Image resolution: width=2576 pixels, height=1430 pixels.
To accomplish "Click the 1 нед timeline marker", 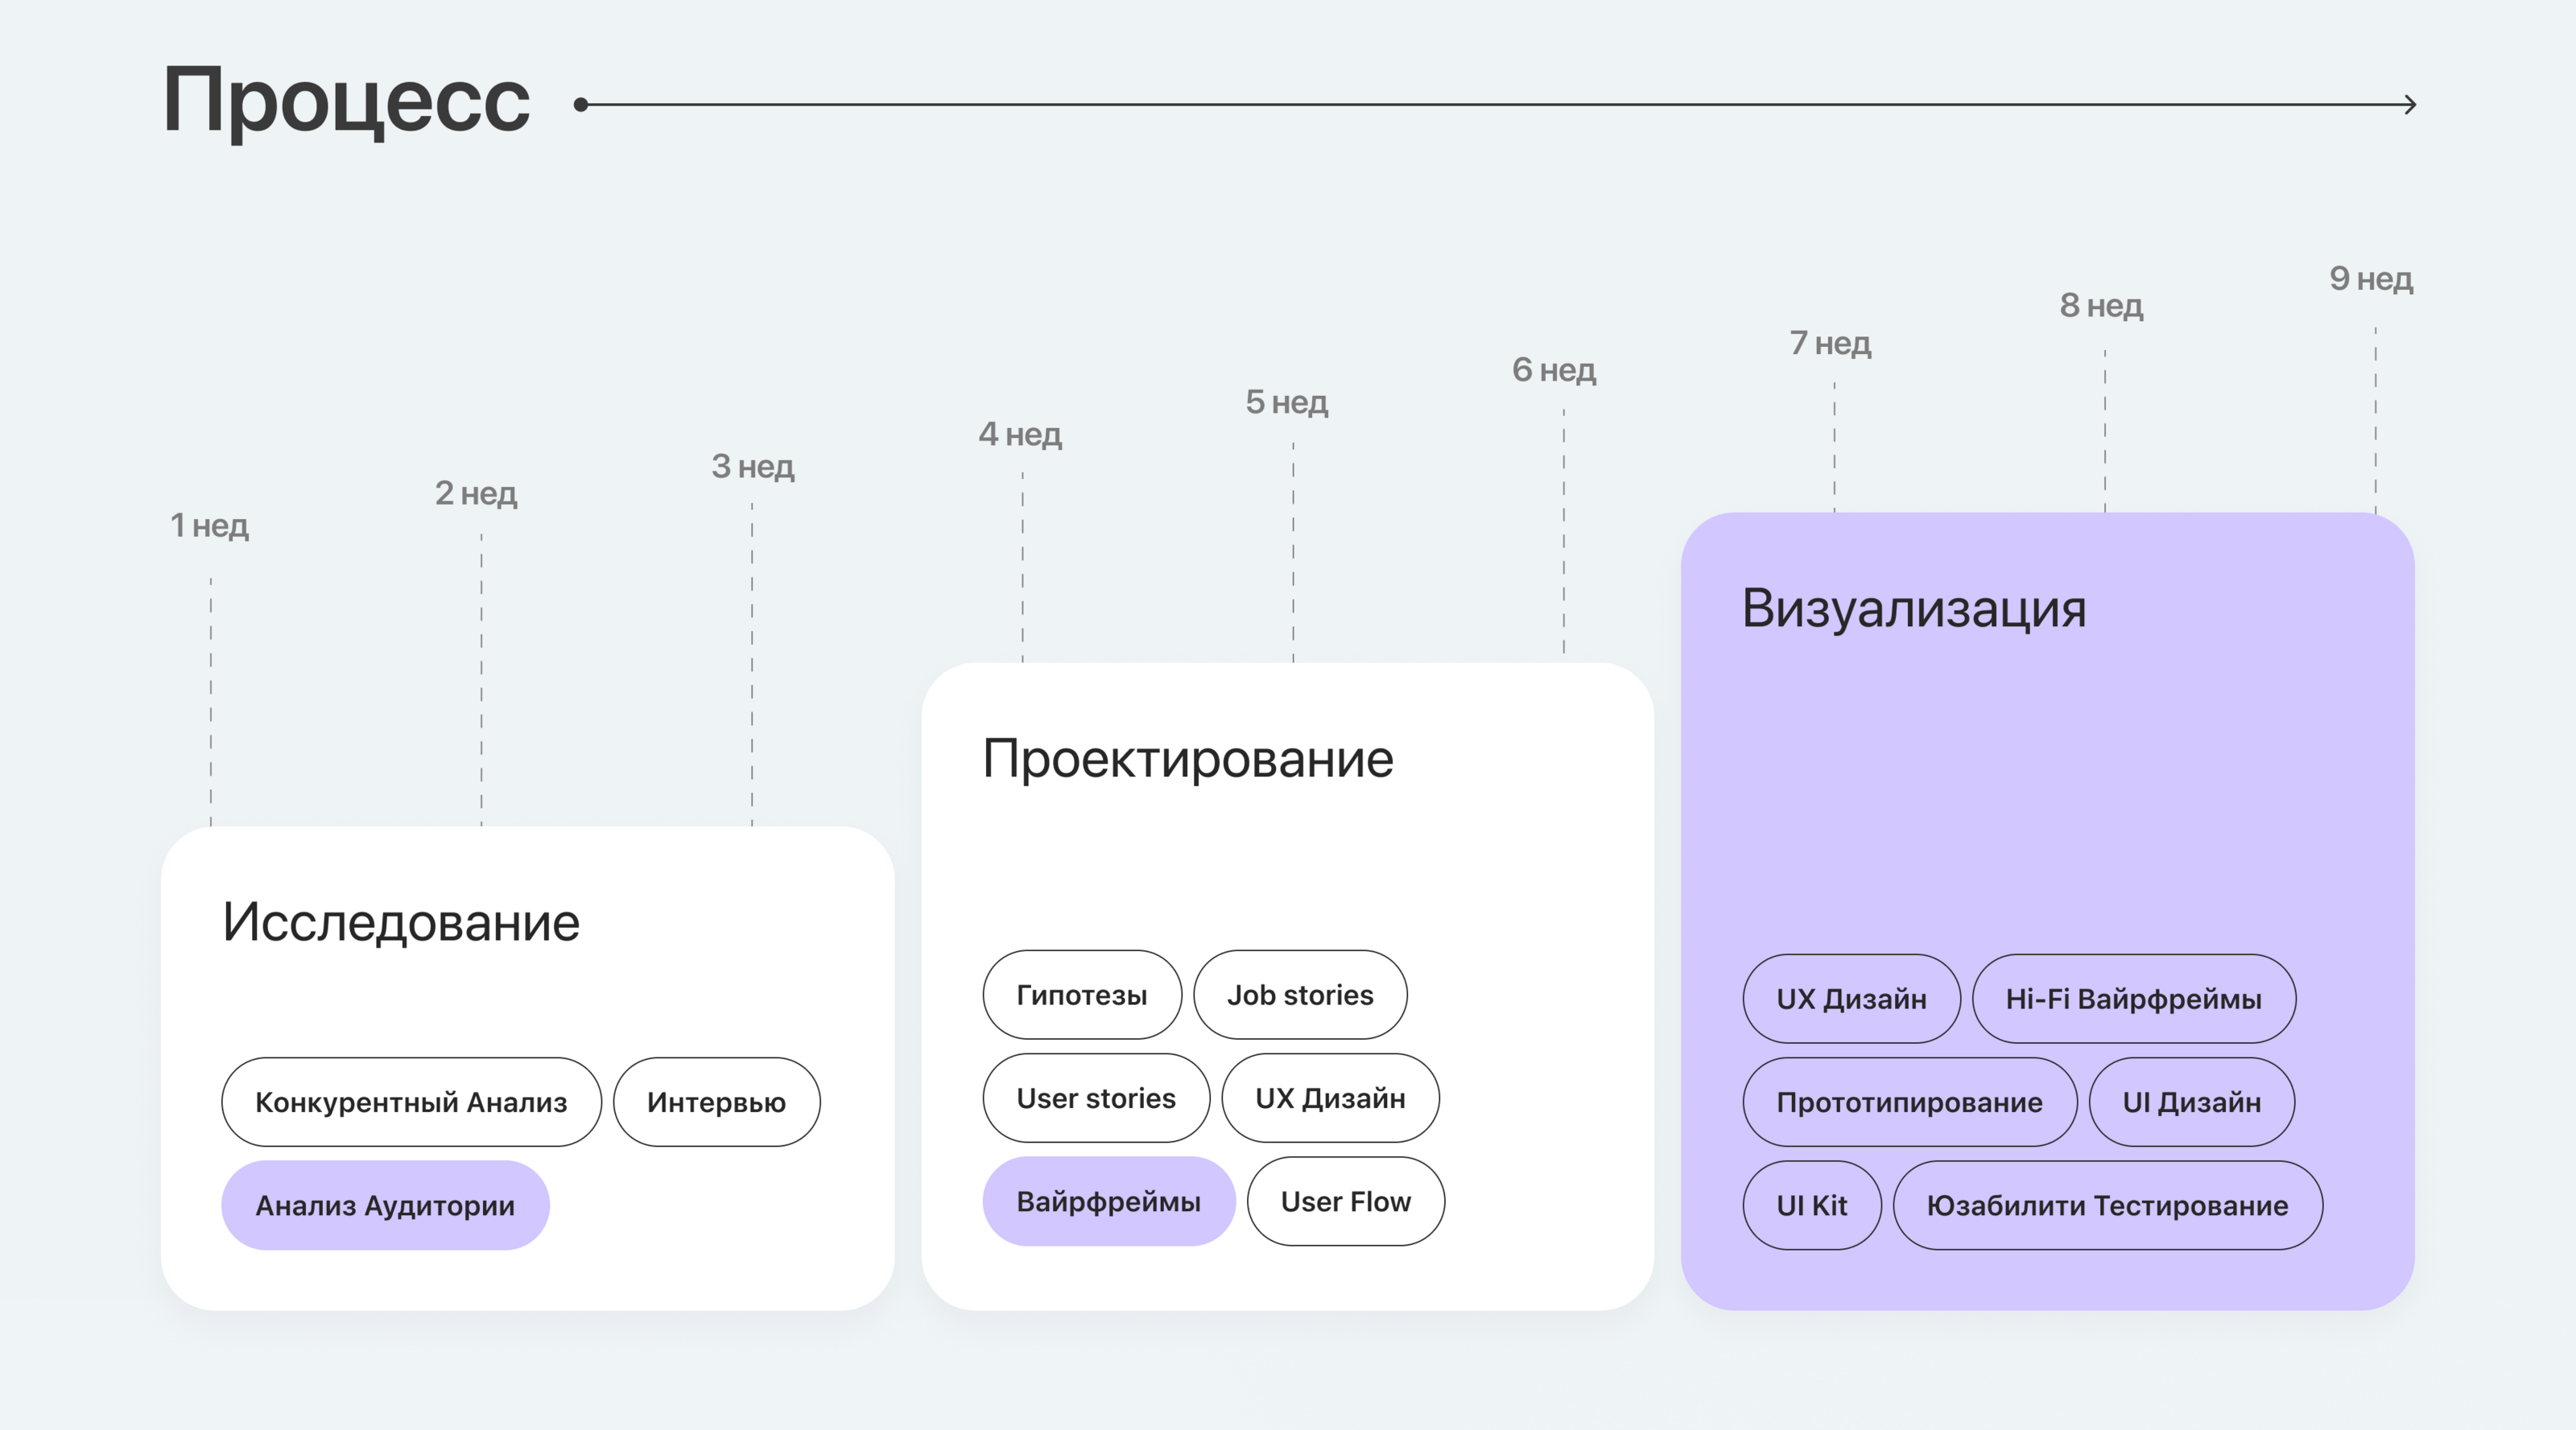I will [x=209, y=525].
